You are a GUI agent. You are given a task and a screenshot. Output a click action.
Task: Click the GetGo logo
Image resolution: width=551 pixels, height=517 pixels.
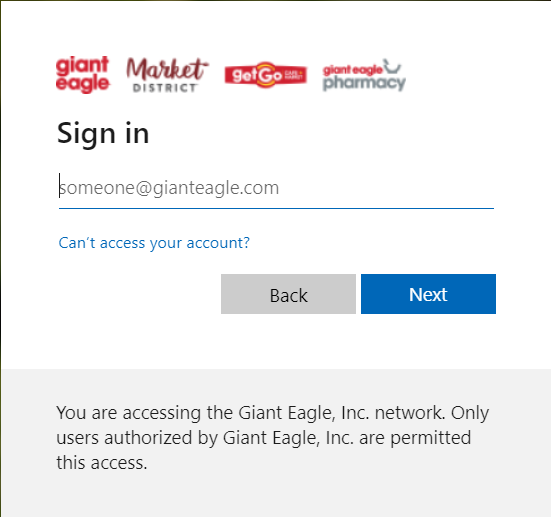click(266, 75)
